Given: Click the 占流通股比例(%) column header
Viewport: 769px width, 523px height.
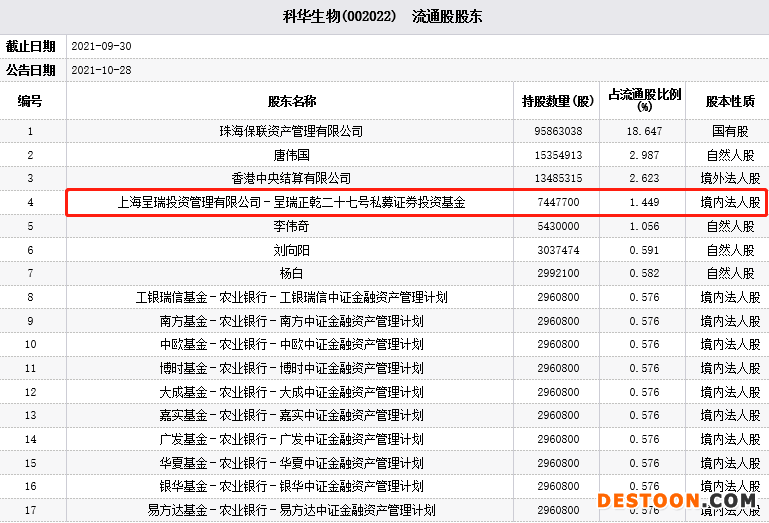Looking at the screenshot, I should click(x=644, y=99).
